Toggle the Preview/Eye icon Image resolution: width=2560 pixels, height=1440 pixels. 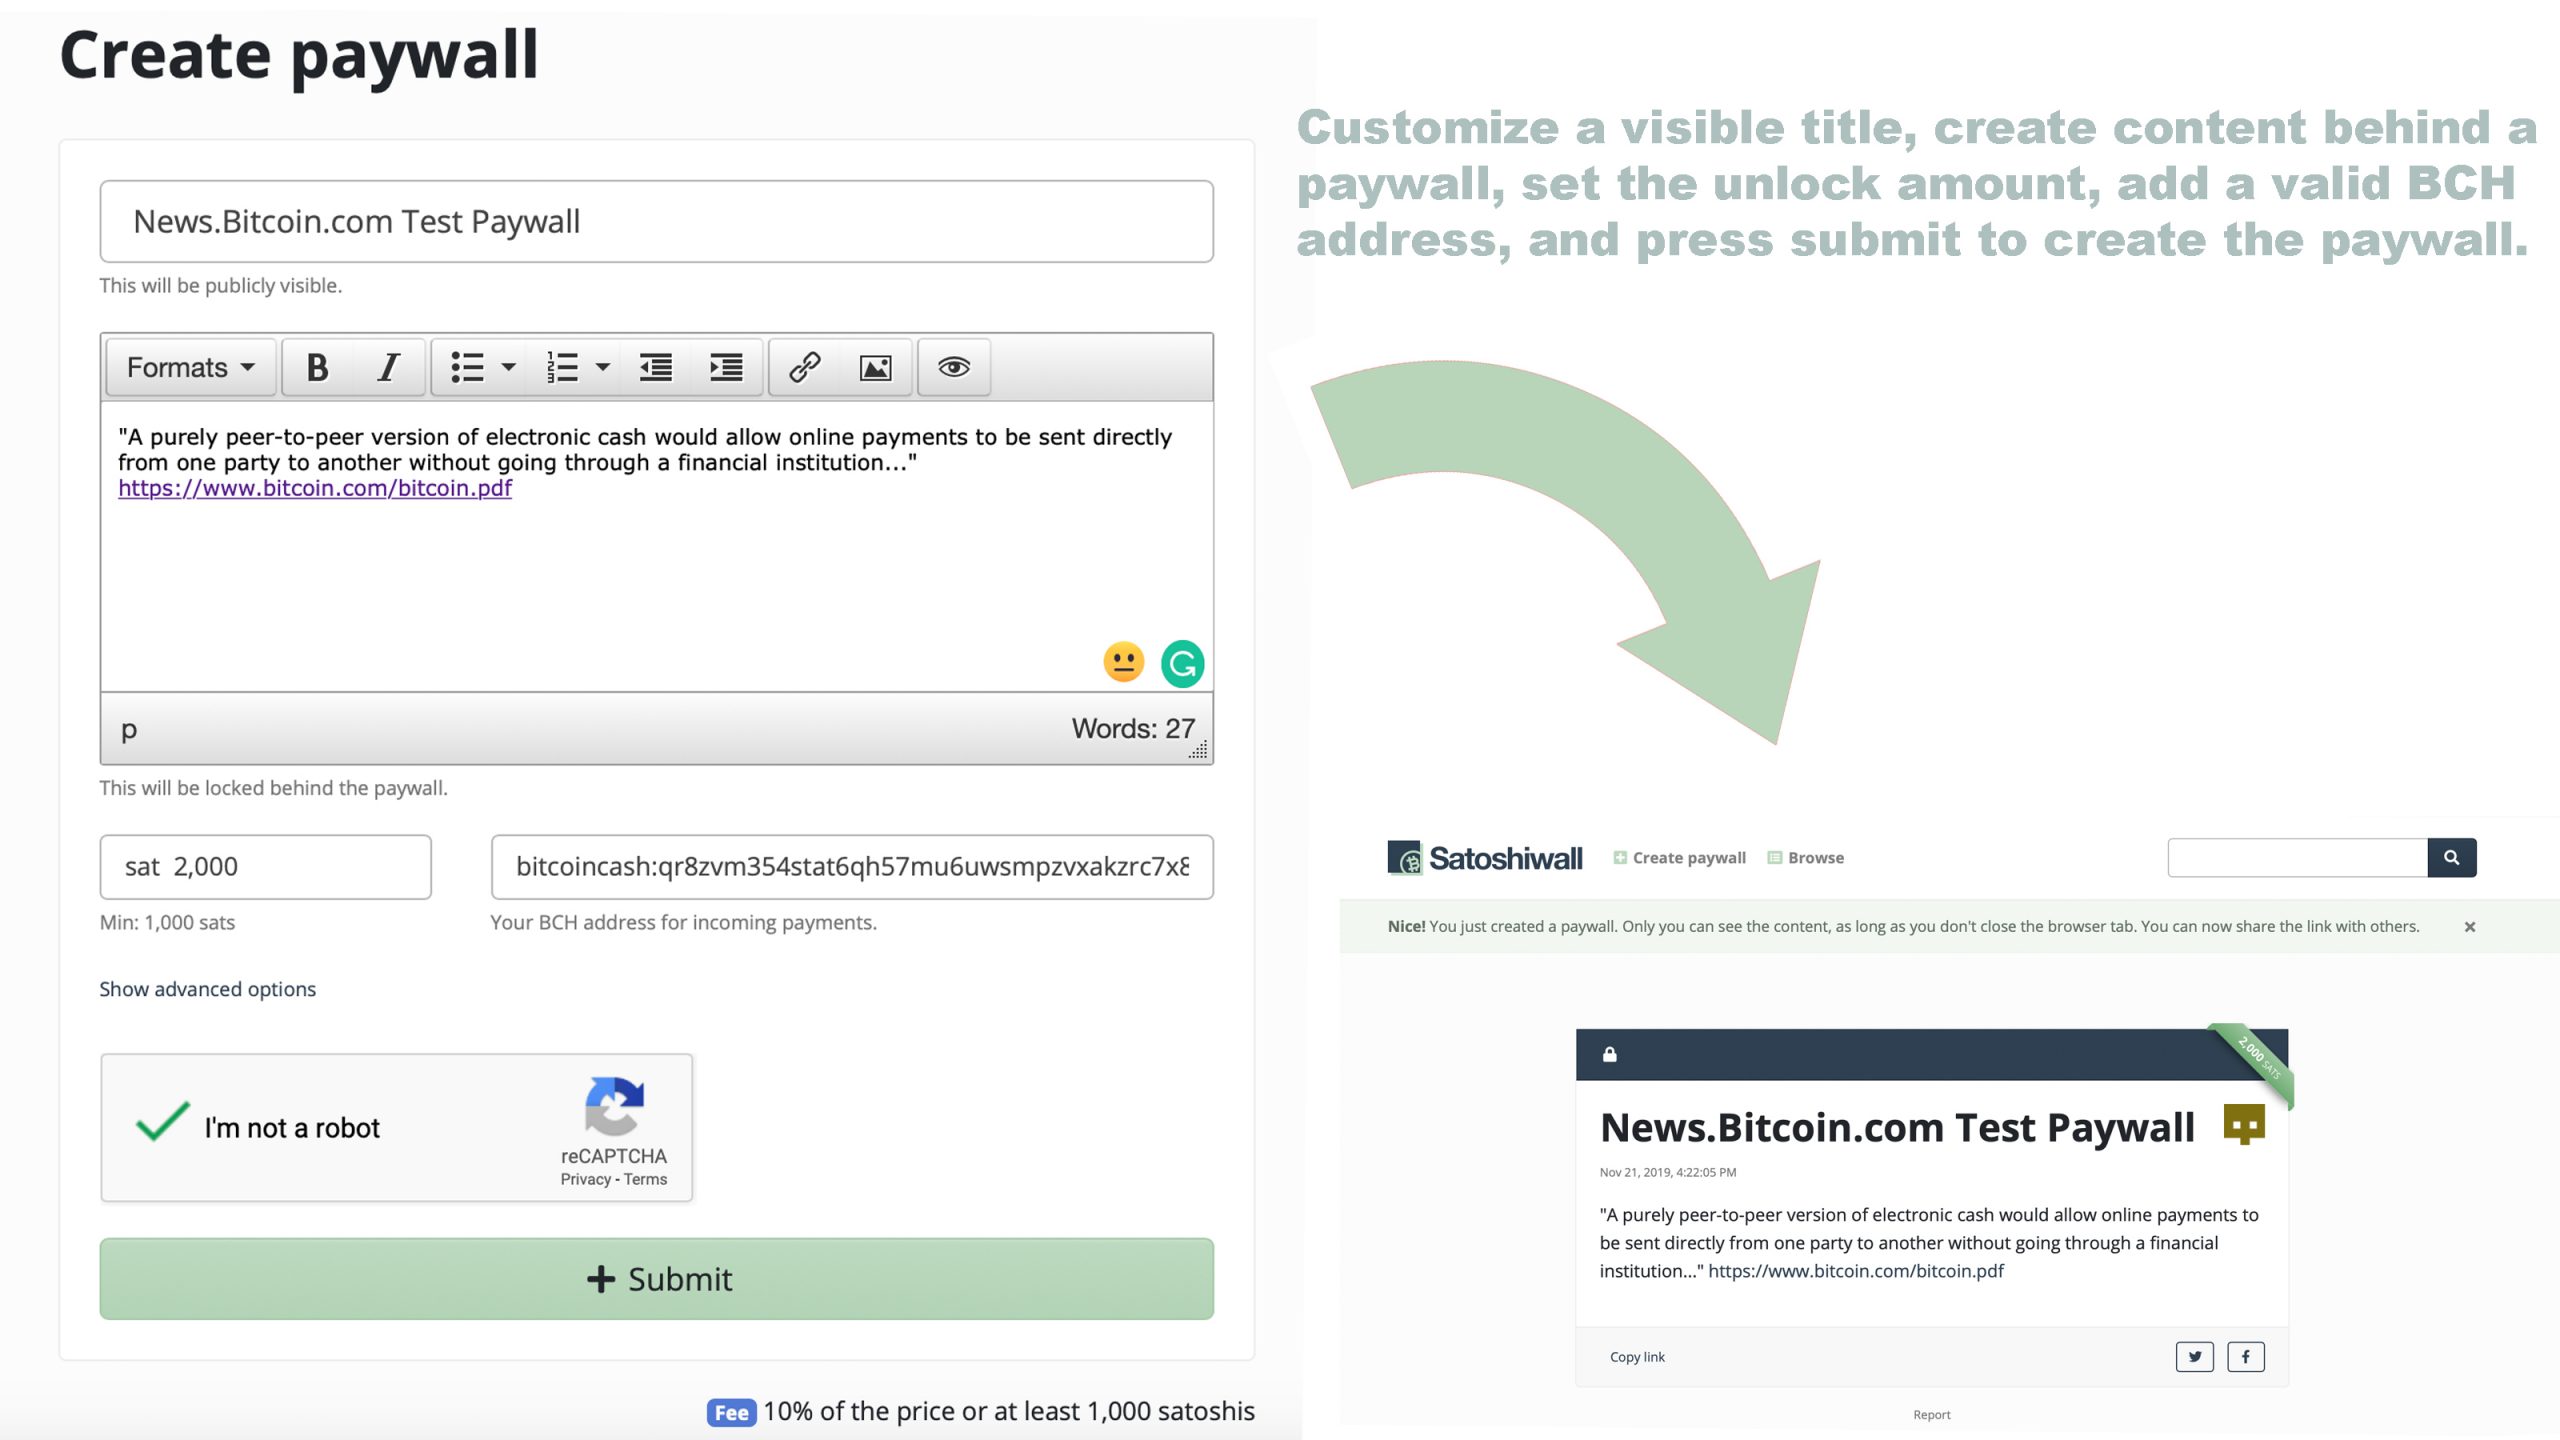953,367
